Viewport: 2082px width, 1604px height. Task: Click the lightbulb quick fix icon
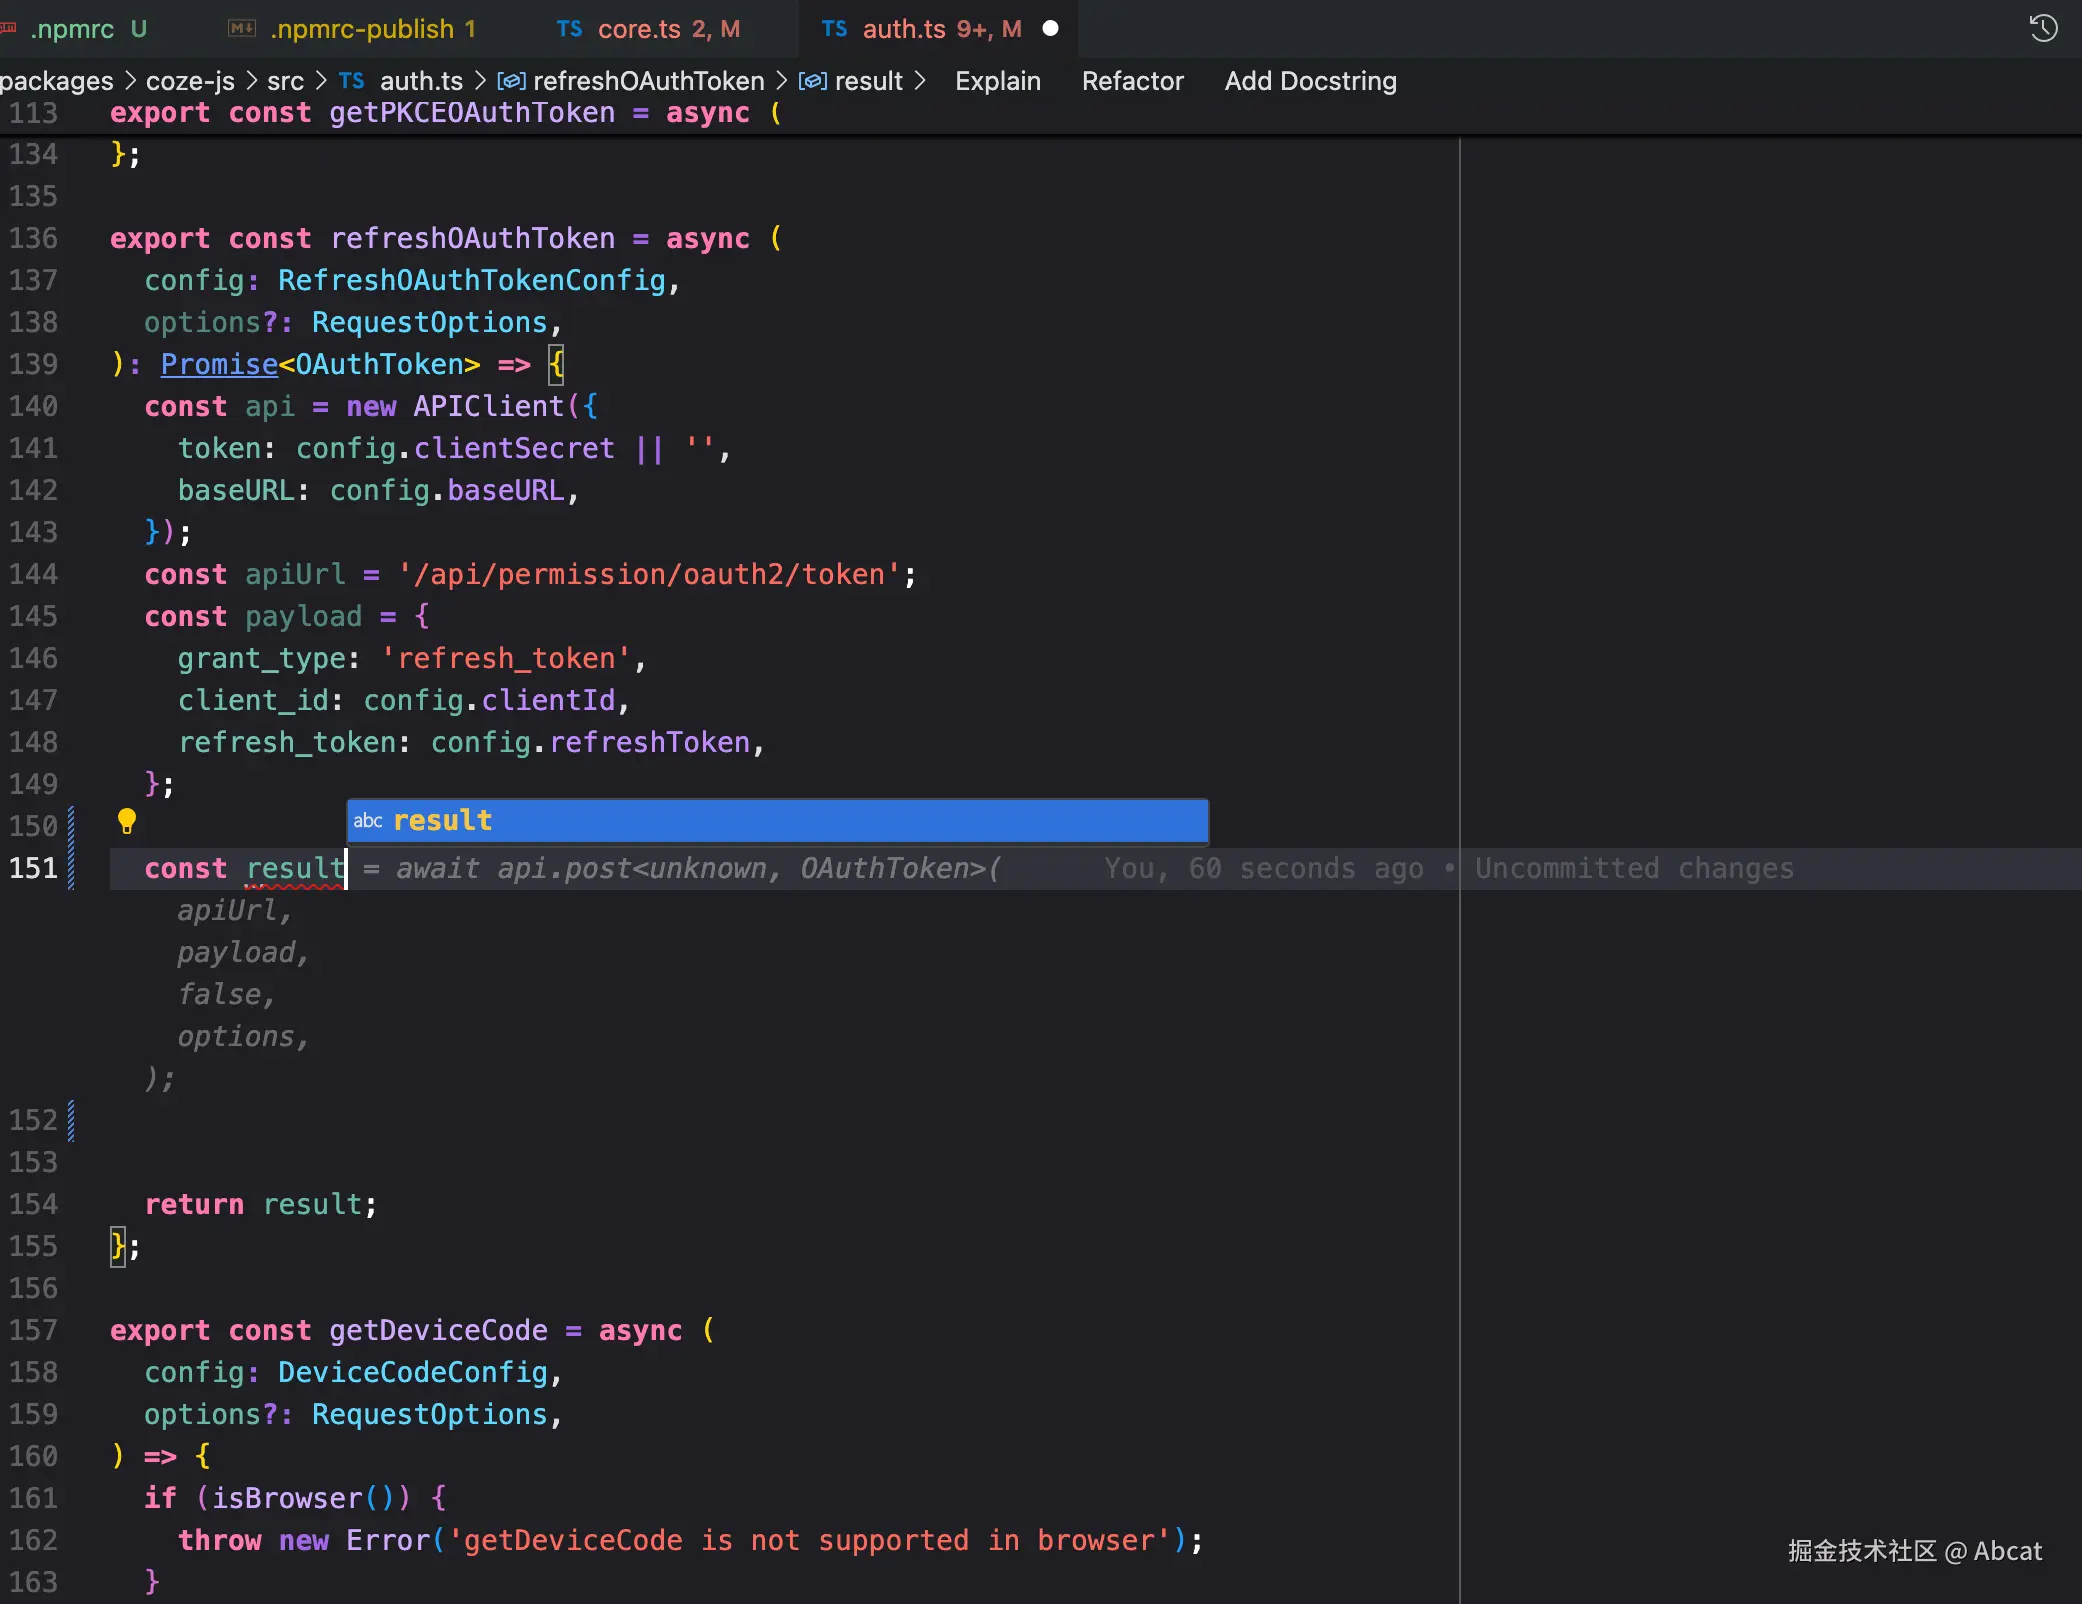tap(126, 822)
